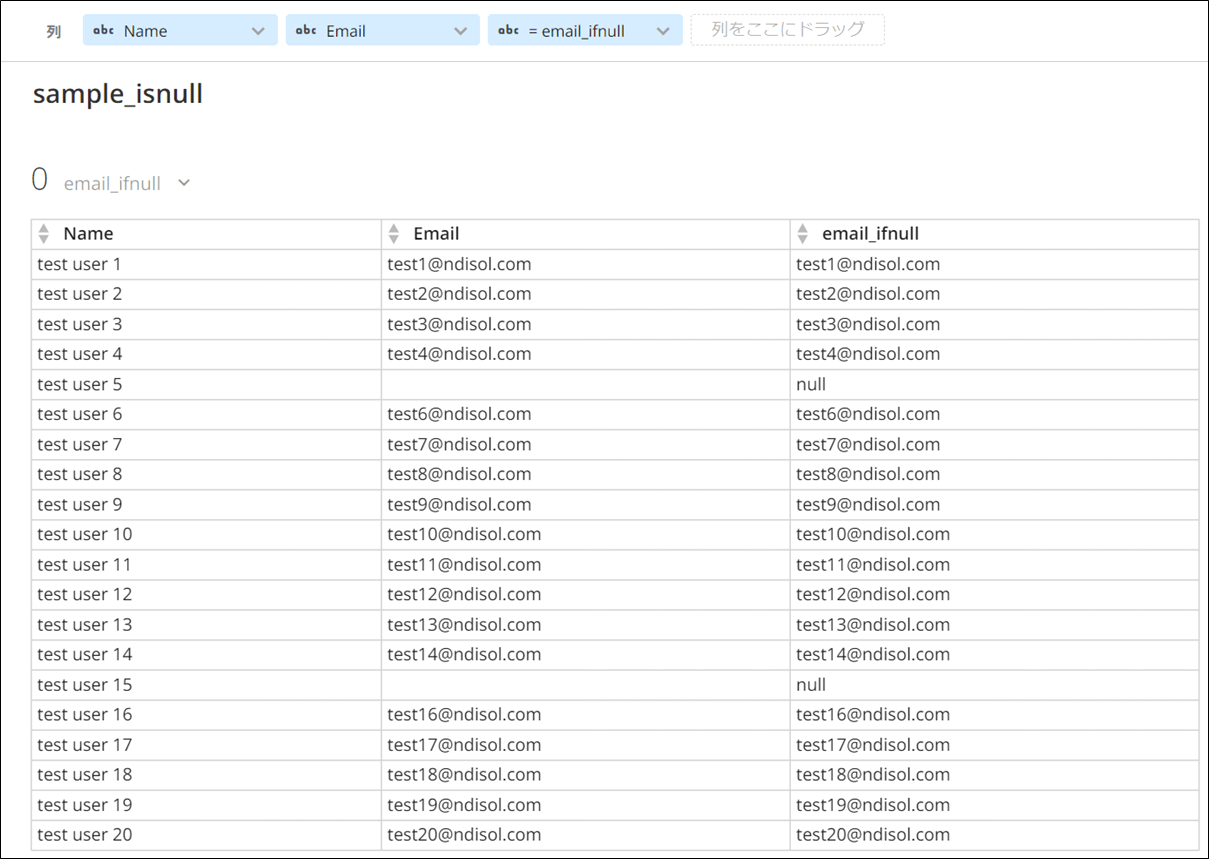
Task: Select the test user 5 name cell
Action: [80, 384]
